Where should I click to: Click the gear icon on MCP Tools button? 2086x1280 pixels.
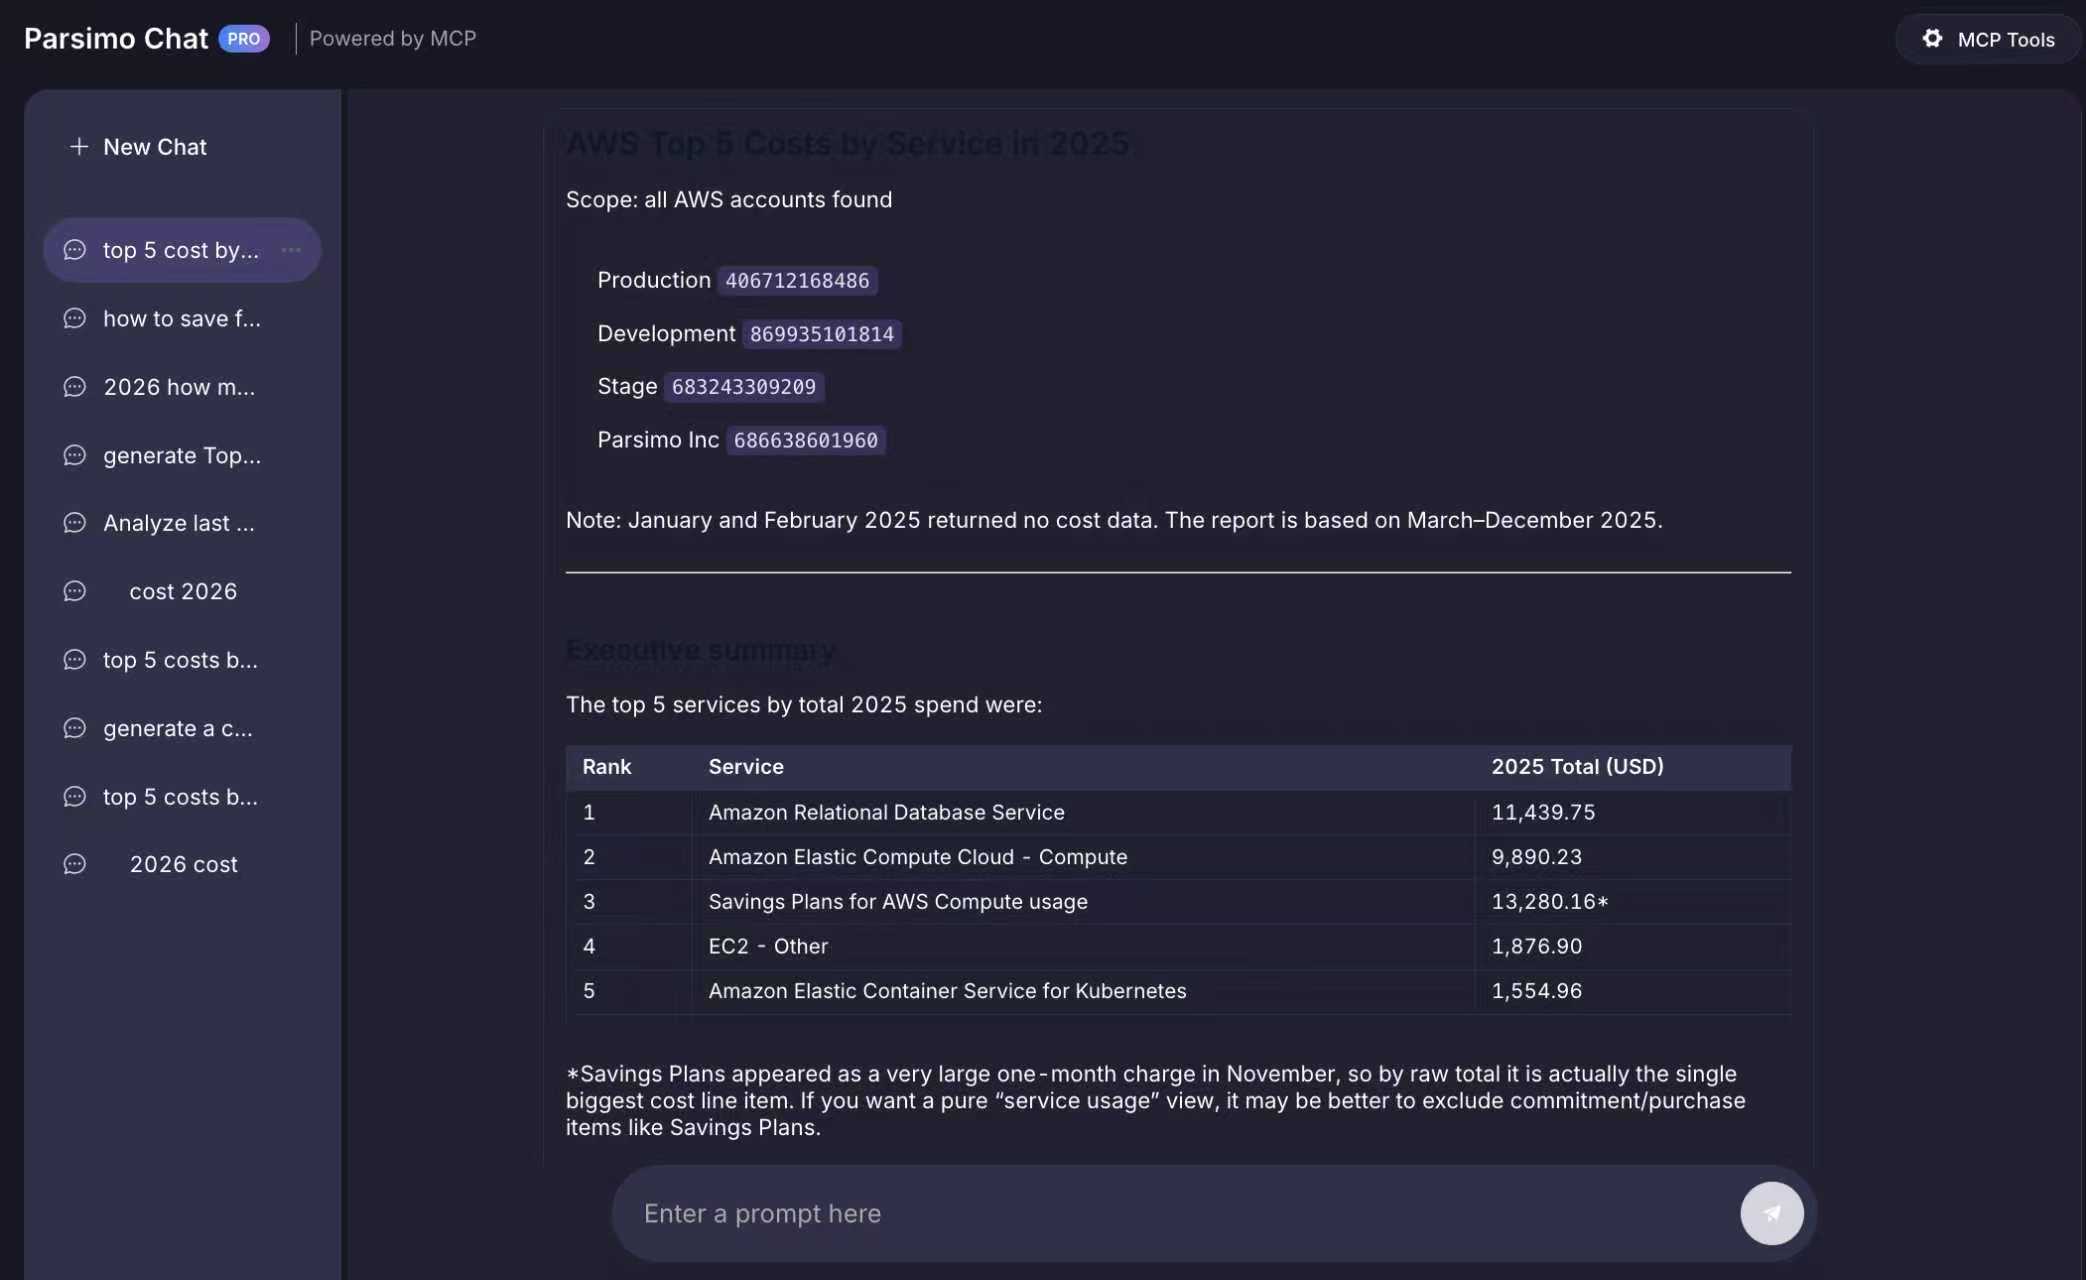tap(1933, 38)
